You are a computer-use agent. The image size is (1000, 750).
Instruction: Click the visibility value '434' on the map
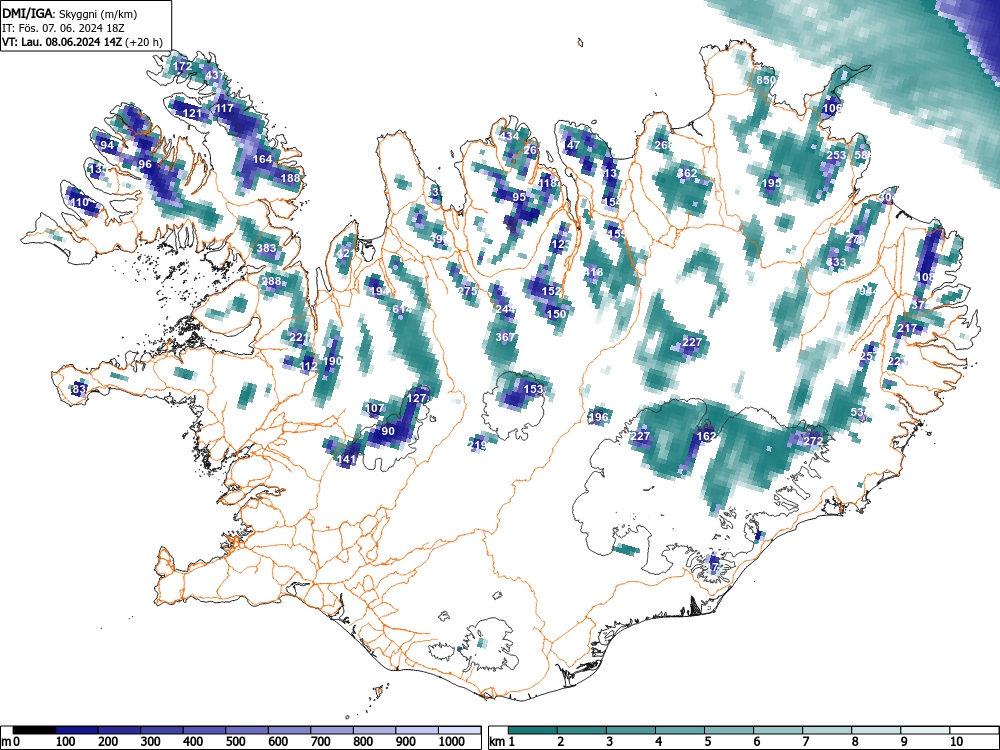(509, 136)
